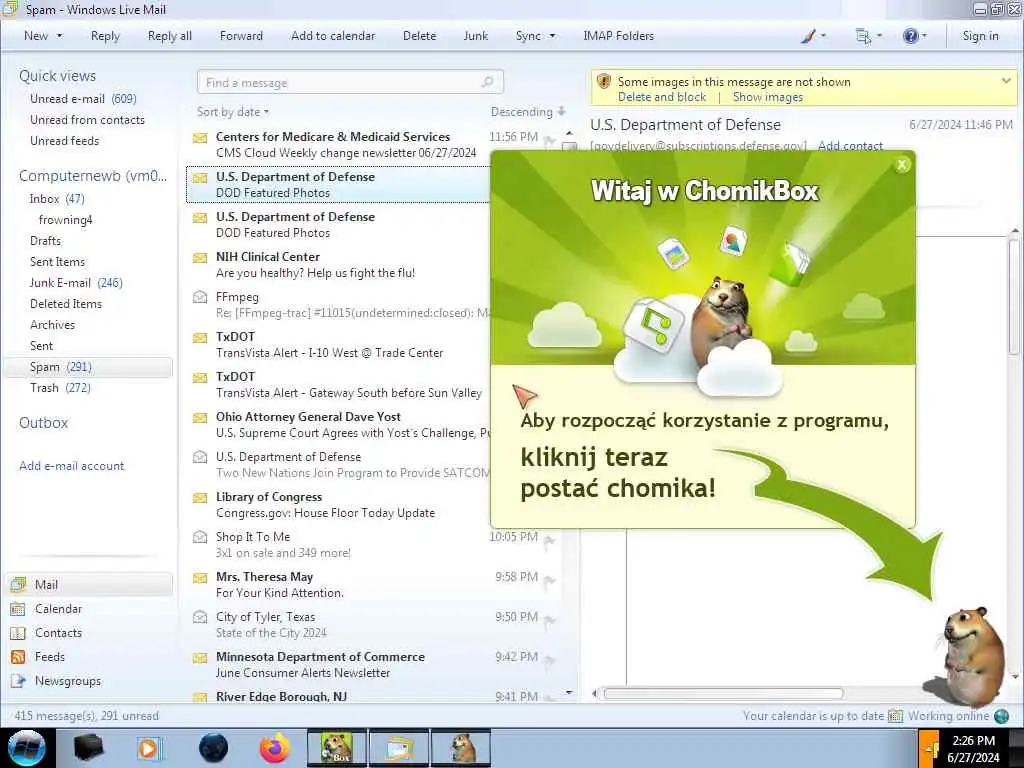
Task: Click the flag for Minnesota Department of Commerce
Action: 550,661
